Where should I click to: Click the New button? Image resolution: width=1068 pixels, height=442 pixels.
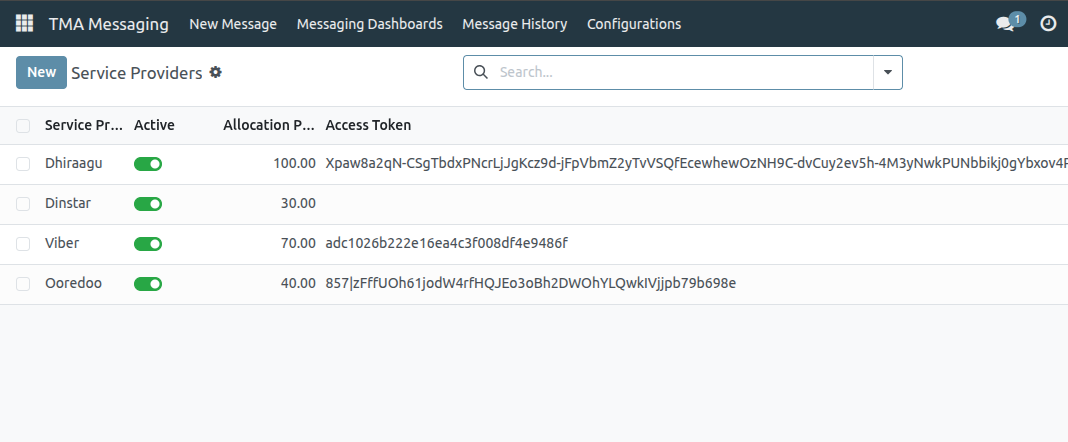(x=41, y=72)
